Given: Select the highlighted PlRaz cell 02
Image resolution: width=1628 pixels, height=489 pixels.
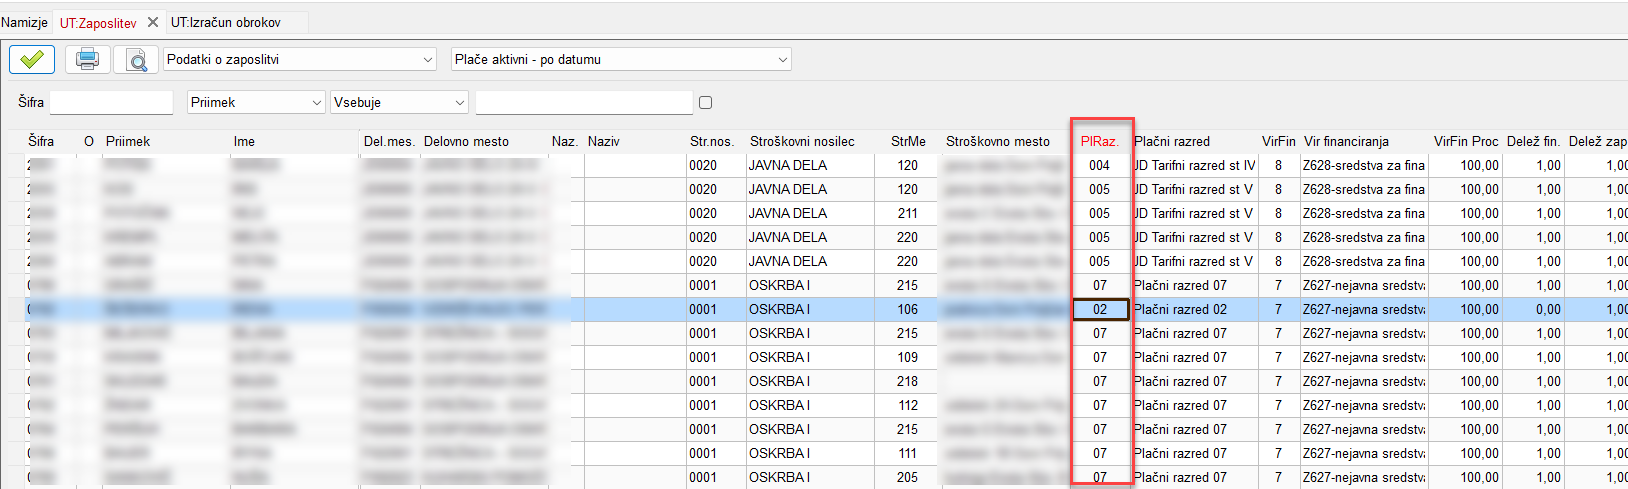Looking at the screenshot, I should (1100, 309).
